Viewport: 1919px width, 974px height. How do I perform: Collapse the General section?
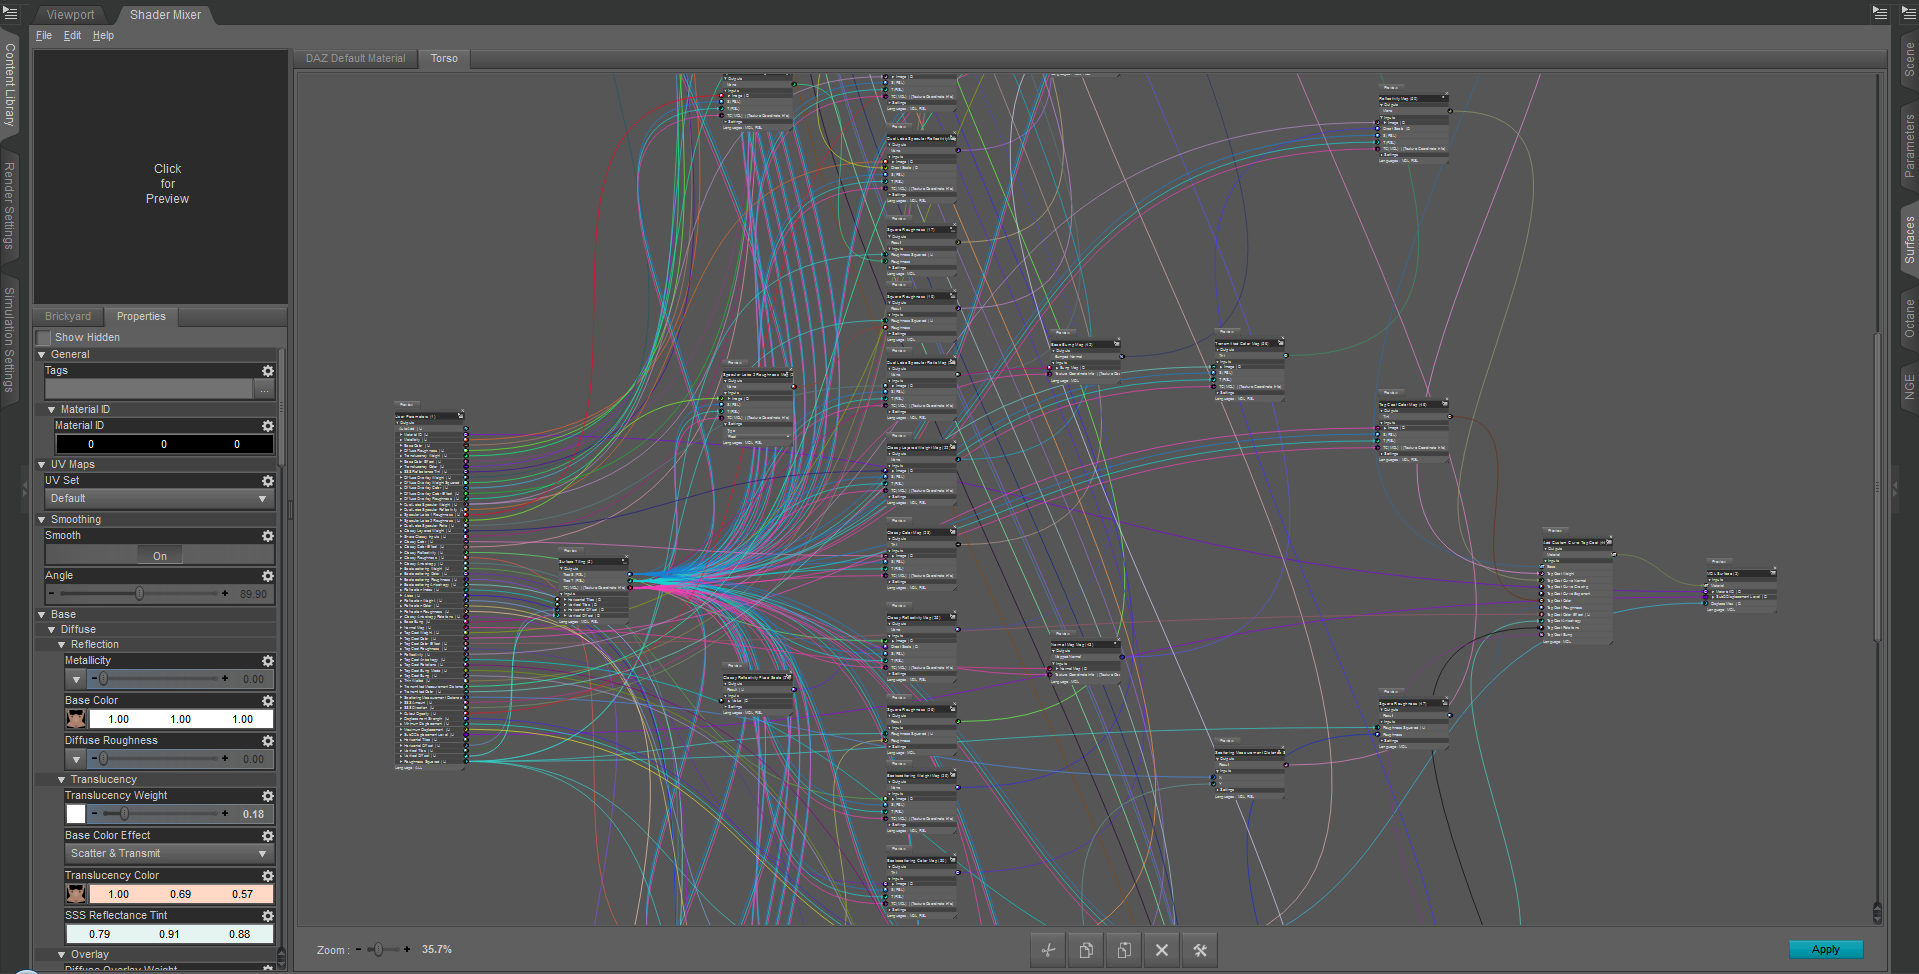pyautogui.click(x=42, y=355)
